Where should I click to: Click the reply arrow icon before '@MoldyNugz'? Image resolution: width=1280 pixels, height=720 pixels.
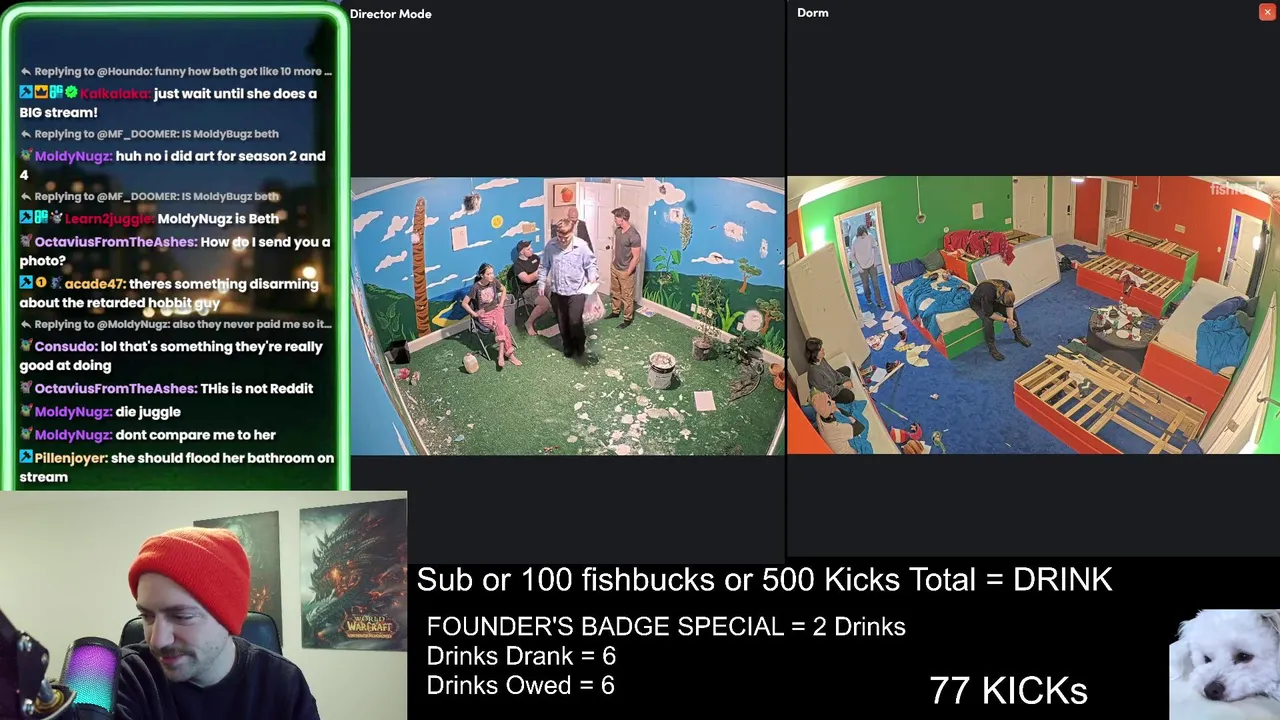26,325
